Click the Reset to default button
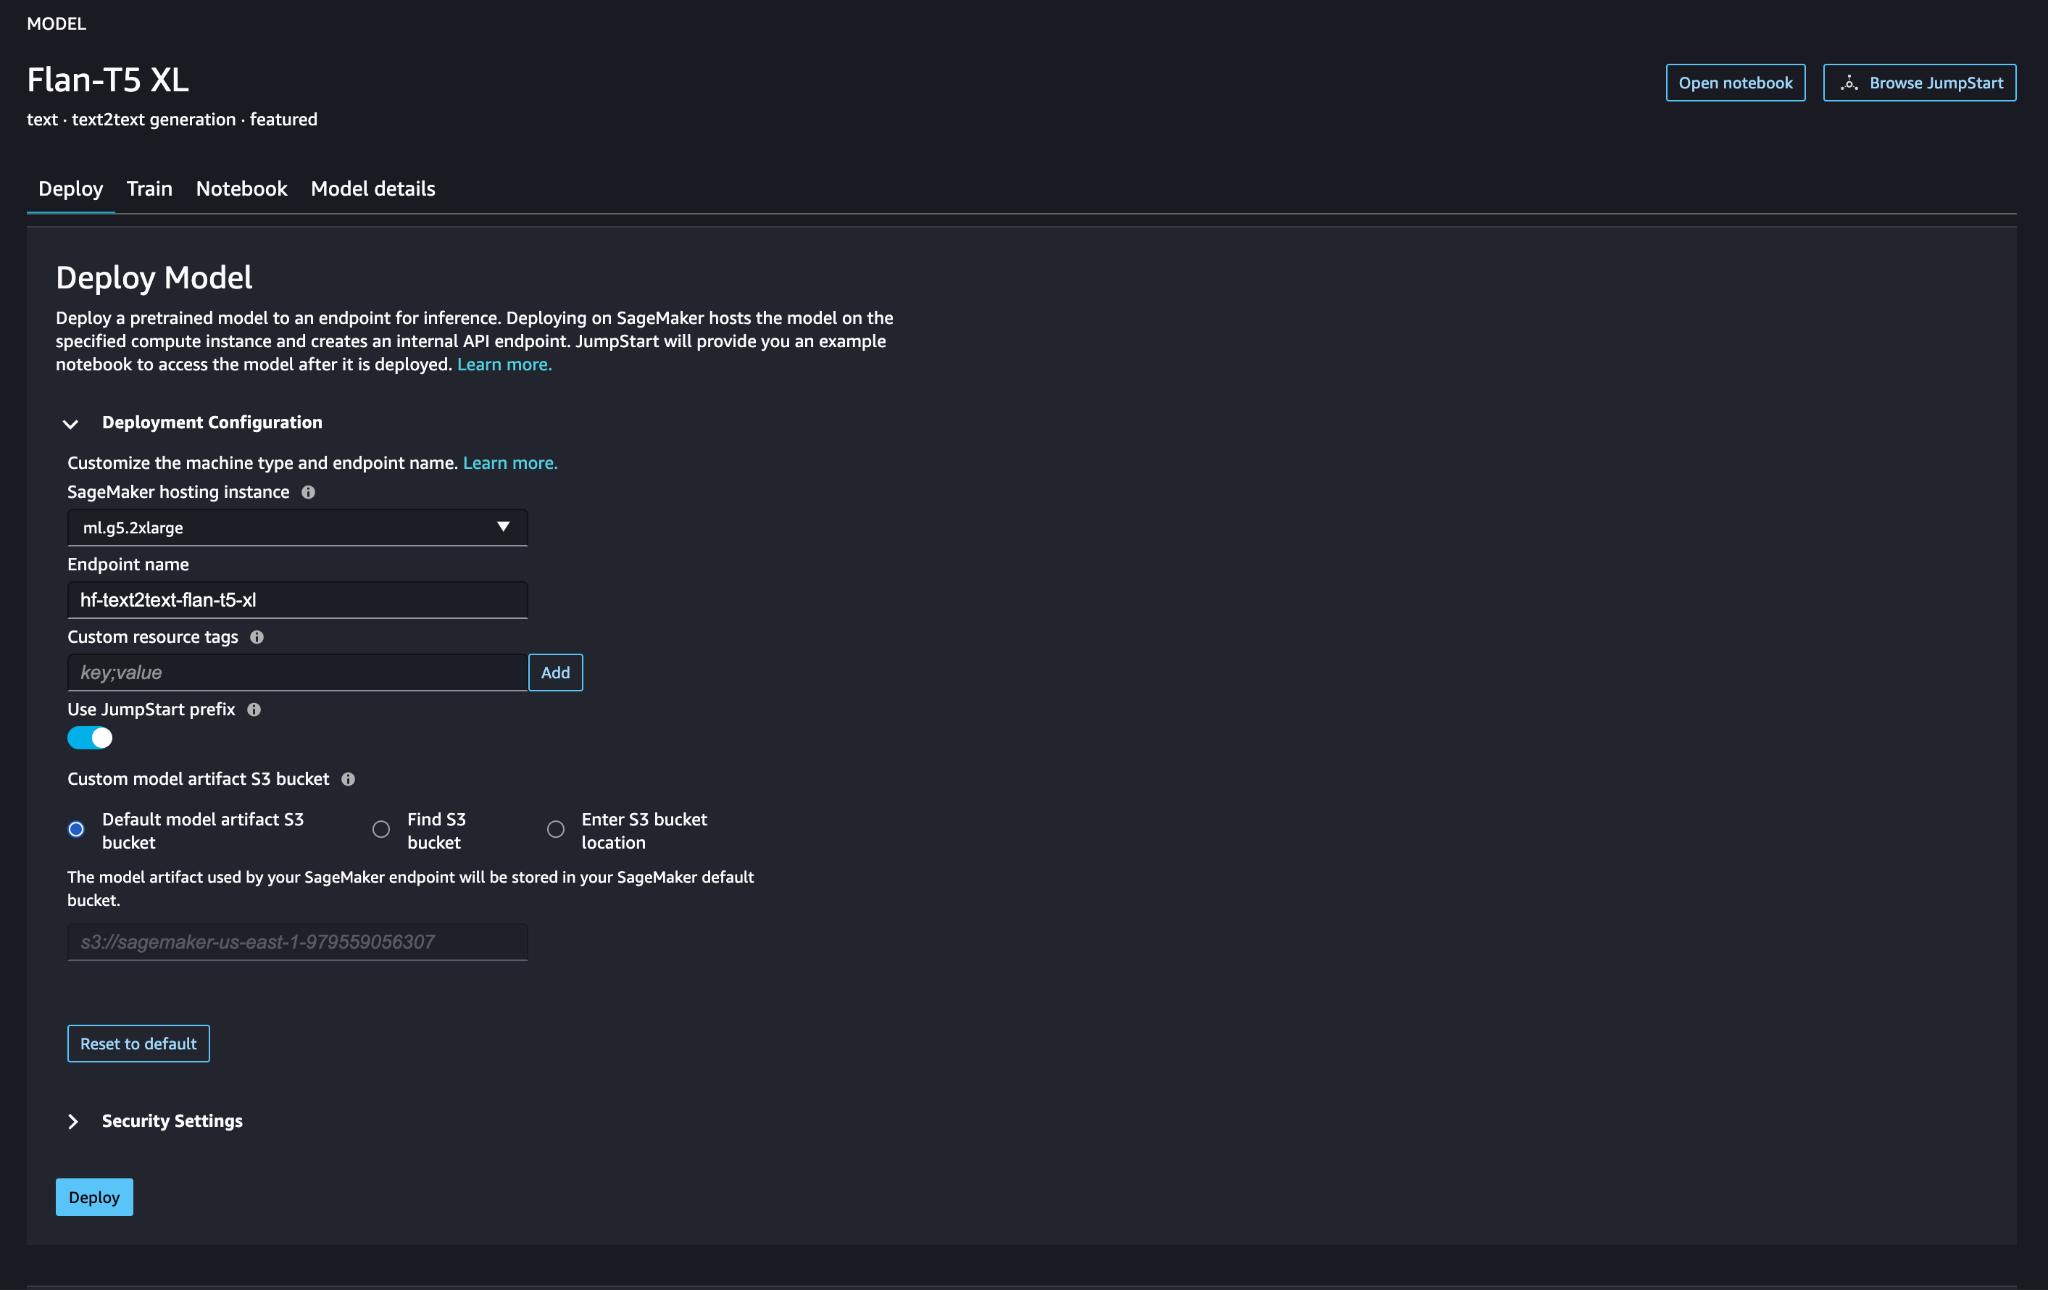The width and height of the screenshot is (2048, 1290). click(138, 1044)
